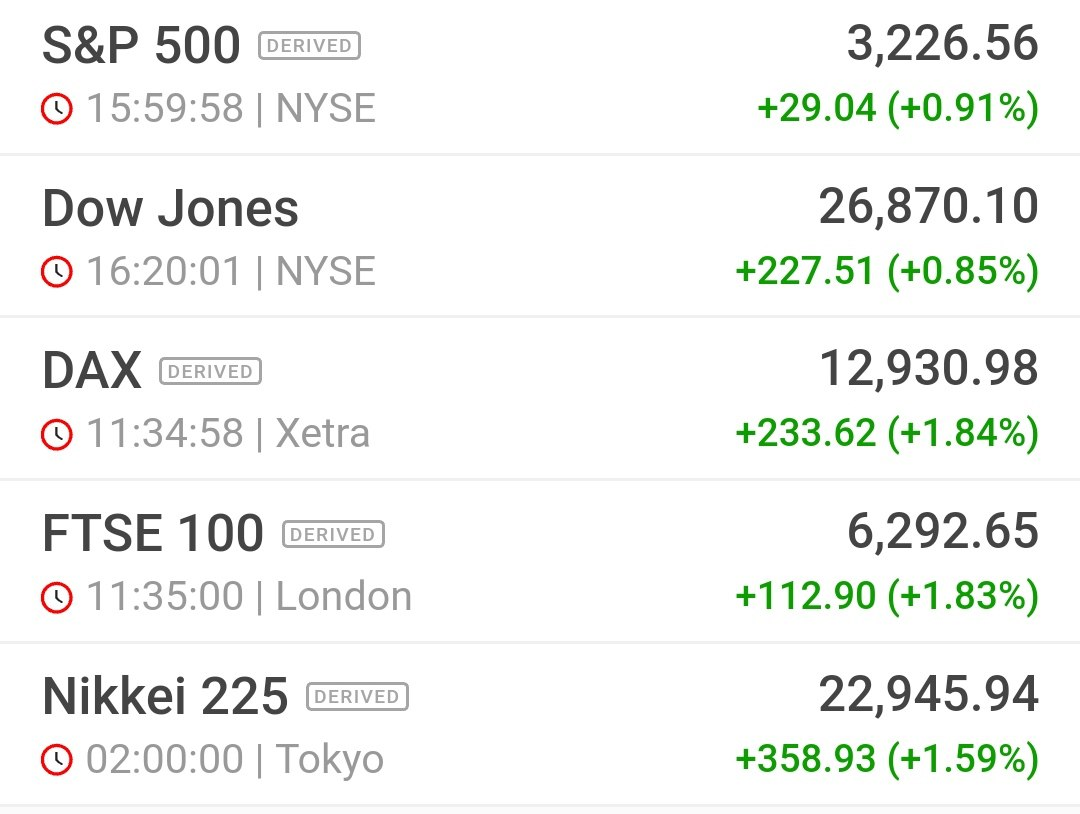The width and height of the screenshot is (1080, 814).
Task: Click the DERIVED badge next to DAX
Action: tap(210, 371)
